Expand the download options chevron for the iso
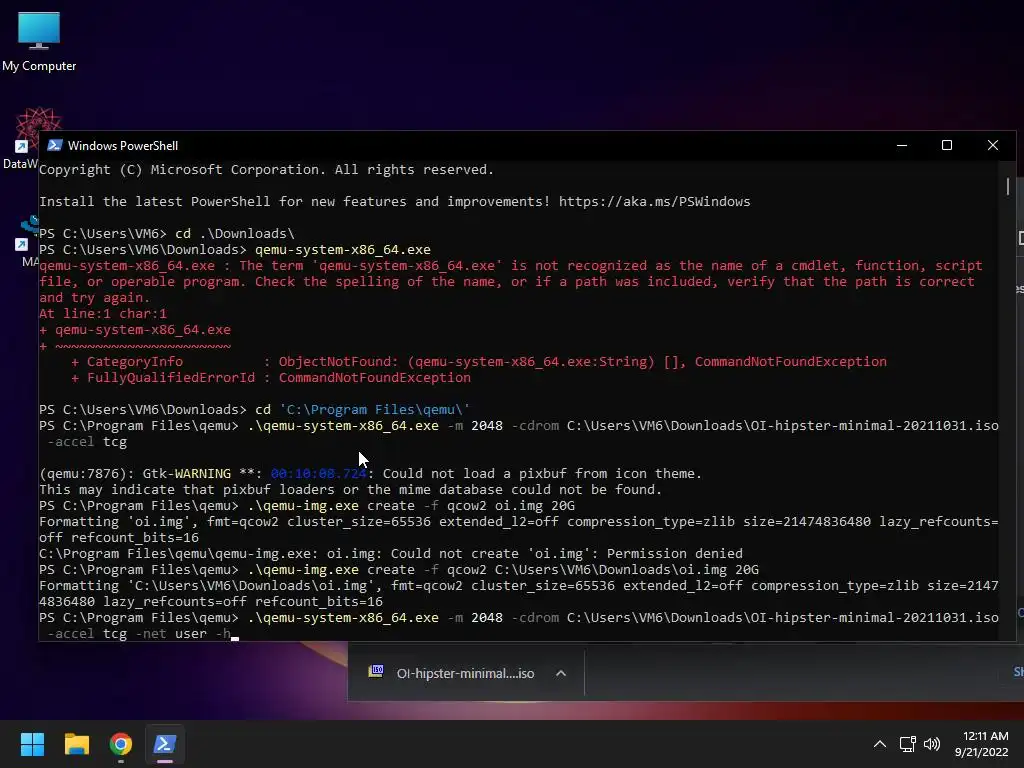 coord(561,673)
